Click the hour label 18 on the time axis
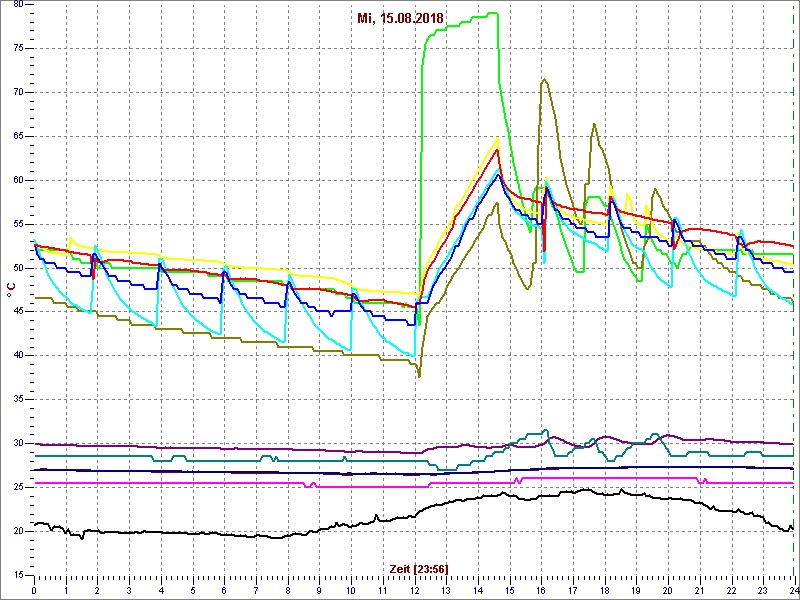This screenshot has width=800, height=600. tap(605, 591)
